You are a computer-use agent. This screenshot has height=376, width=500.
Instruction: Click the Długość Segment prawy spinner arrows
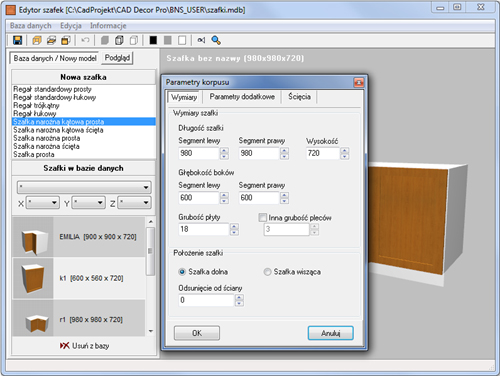[284, 153]
